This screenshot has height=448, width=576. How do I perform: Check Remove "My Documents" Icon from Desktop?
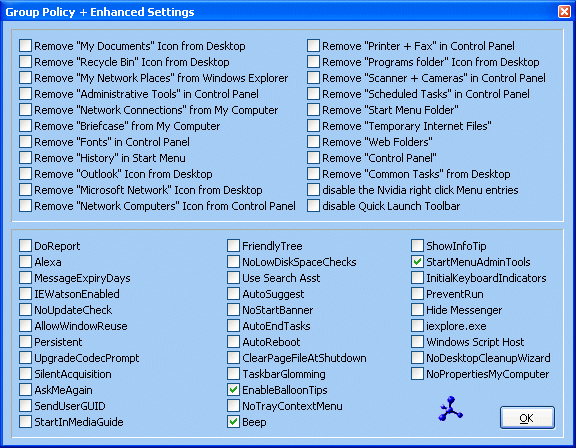(25, 46)
